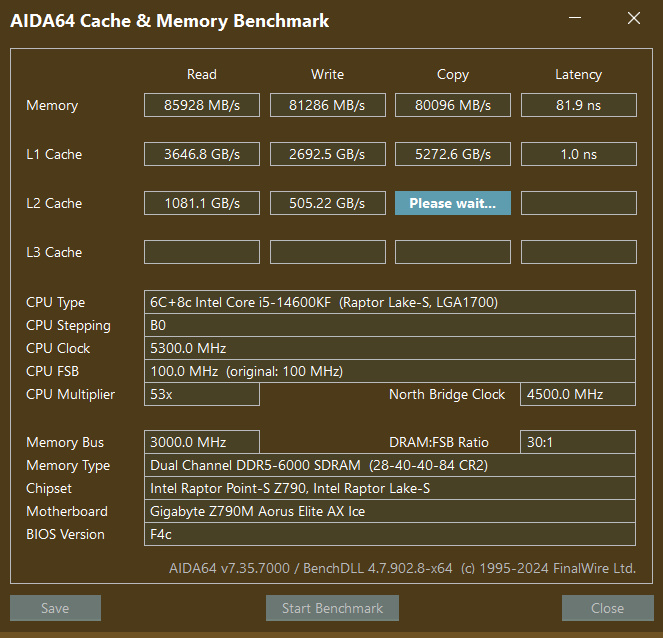Click the Close button at bottom

tap(608, 608)
